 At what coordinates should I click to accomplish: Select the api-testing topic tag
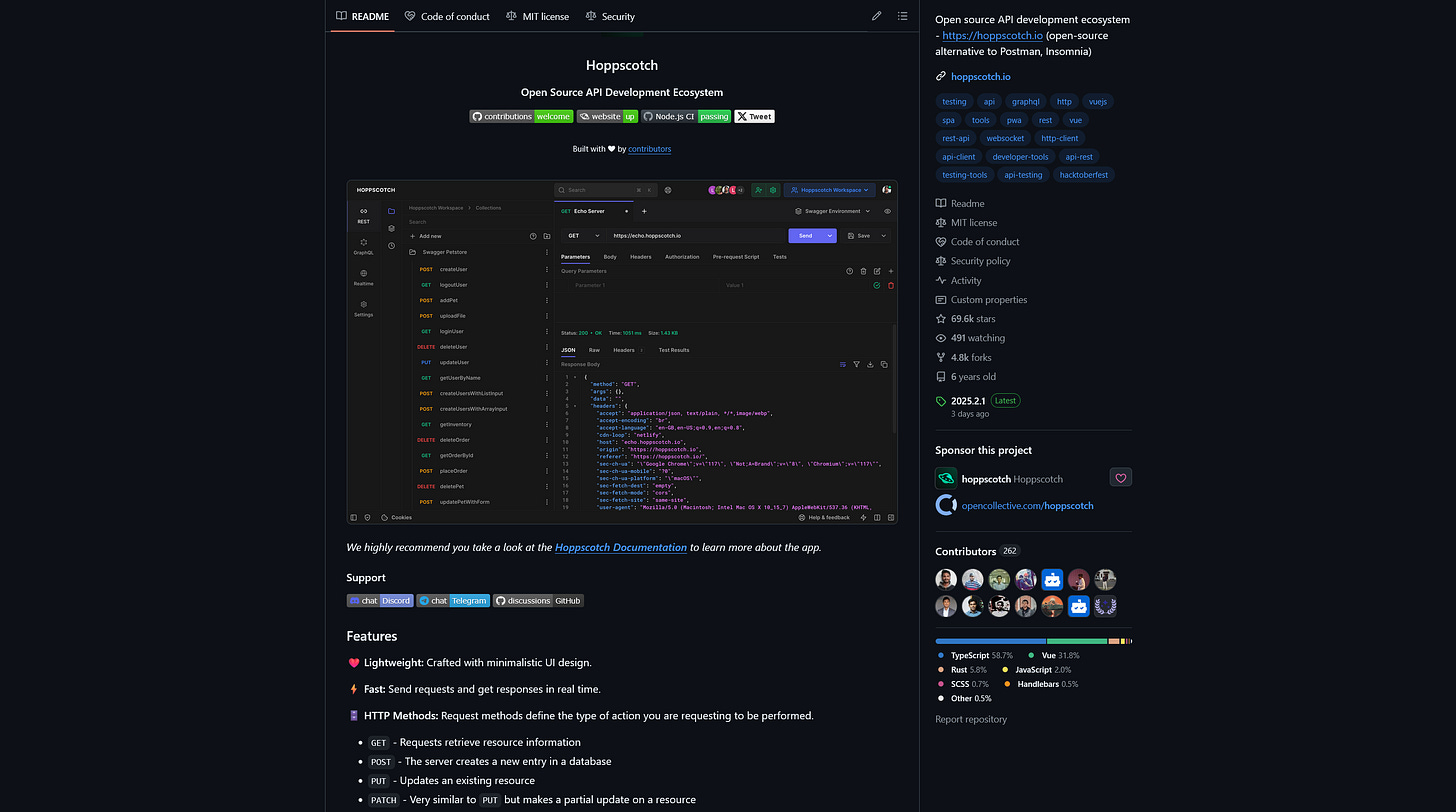point(1024,175)
